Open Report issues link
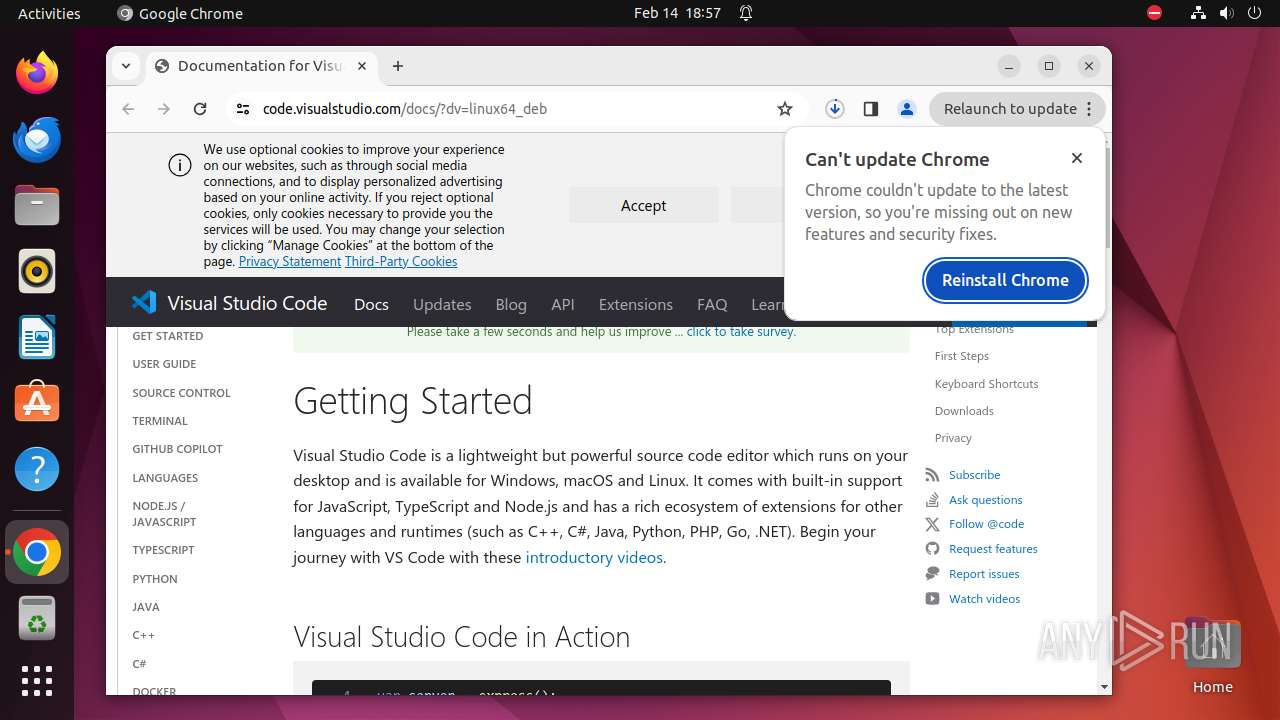Viewport: 1280px width, 720px height. point(984,574)
